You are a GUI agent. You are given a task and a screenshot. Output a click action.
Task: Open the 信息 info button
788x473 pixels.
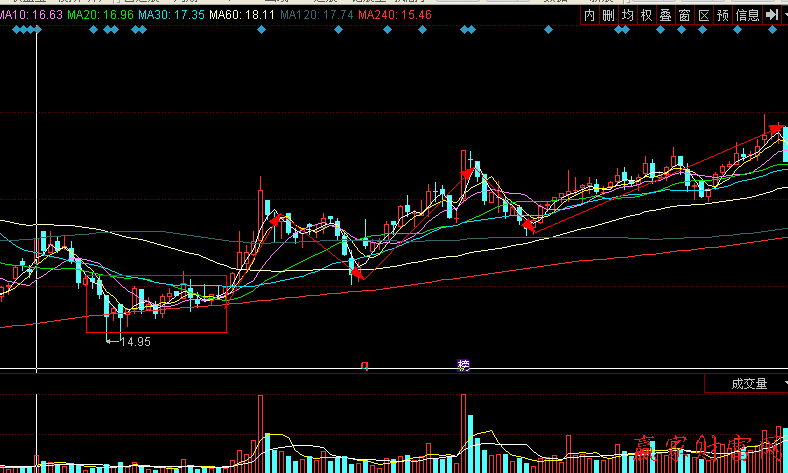(747, 16)
